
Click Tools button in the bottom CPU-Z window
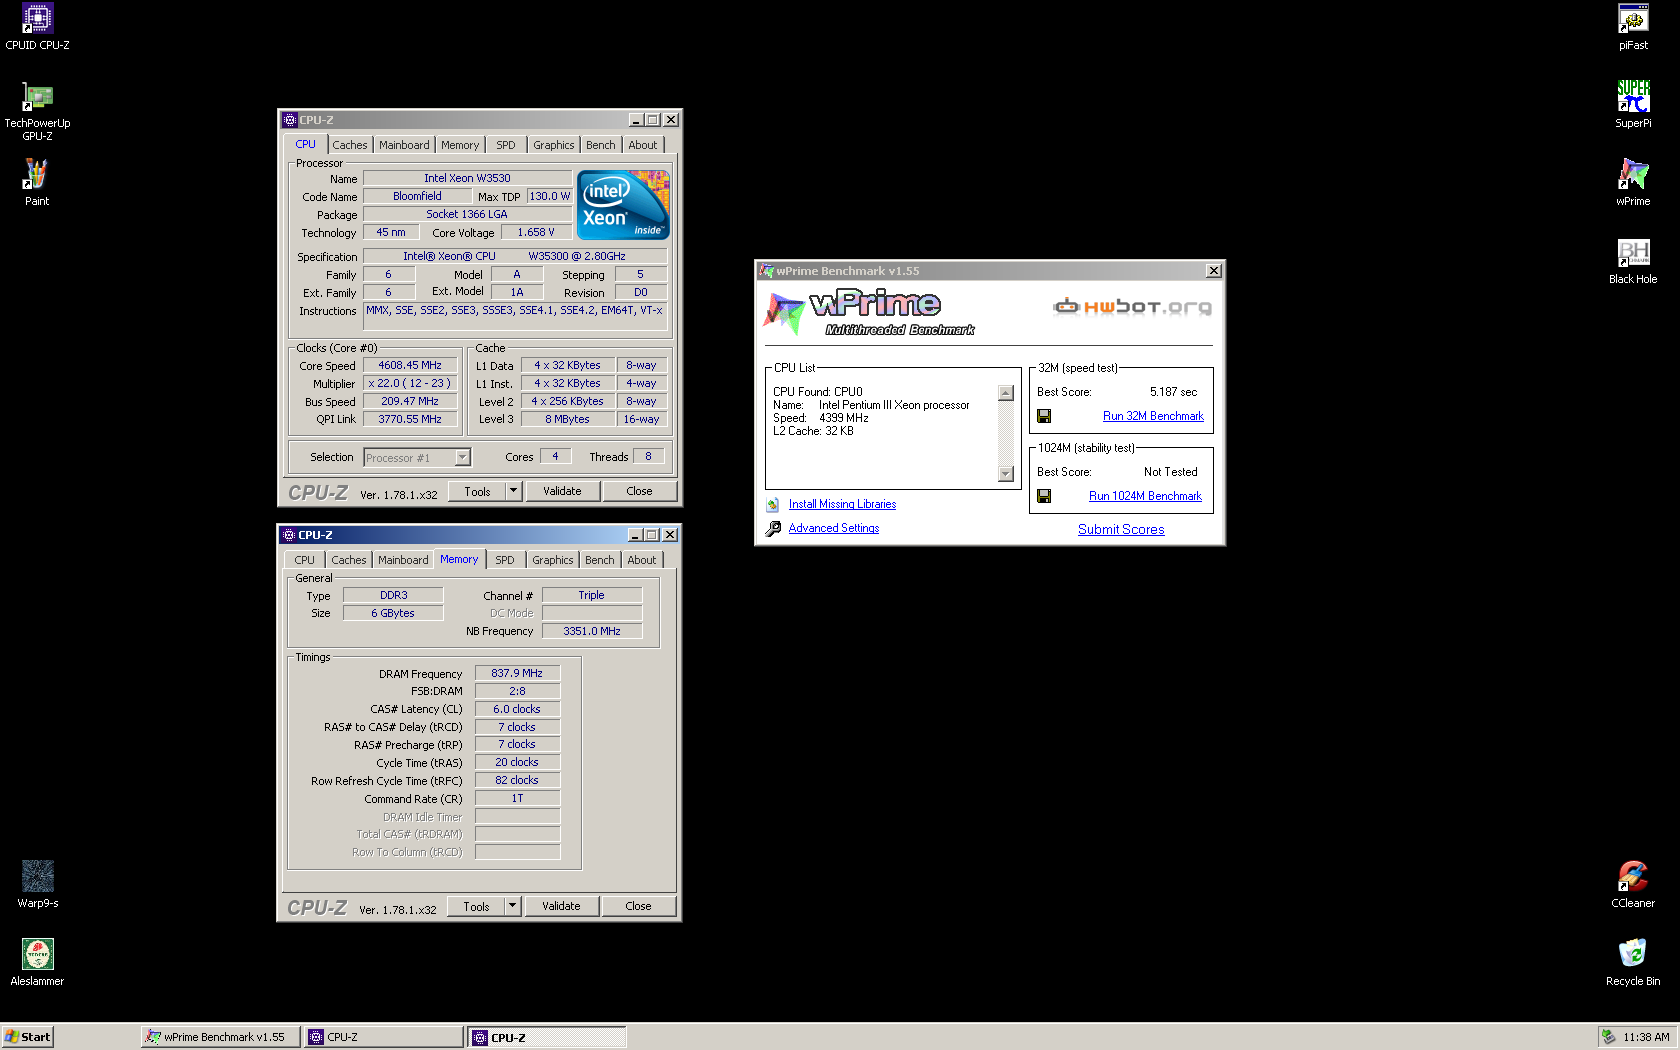[x=476, y=906]
